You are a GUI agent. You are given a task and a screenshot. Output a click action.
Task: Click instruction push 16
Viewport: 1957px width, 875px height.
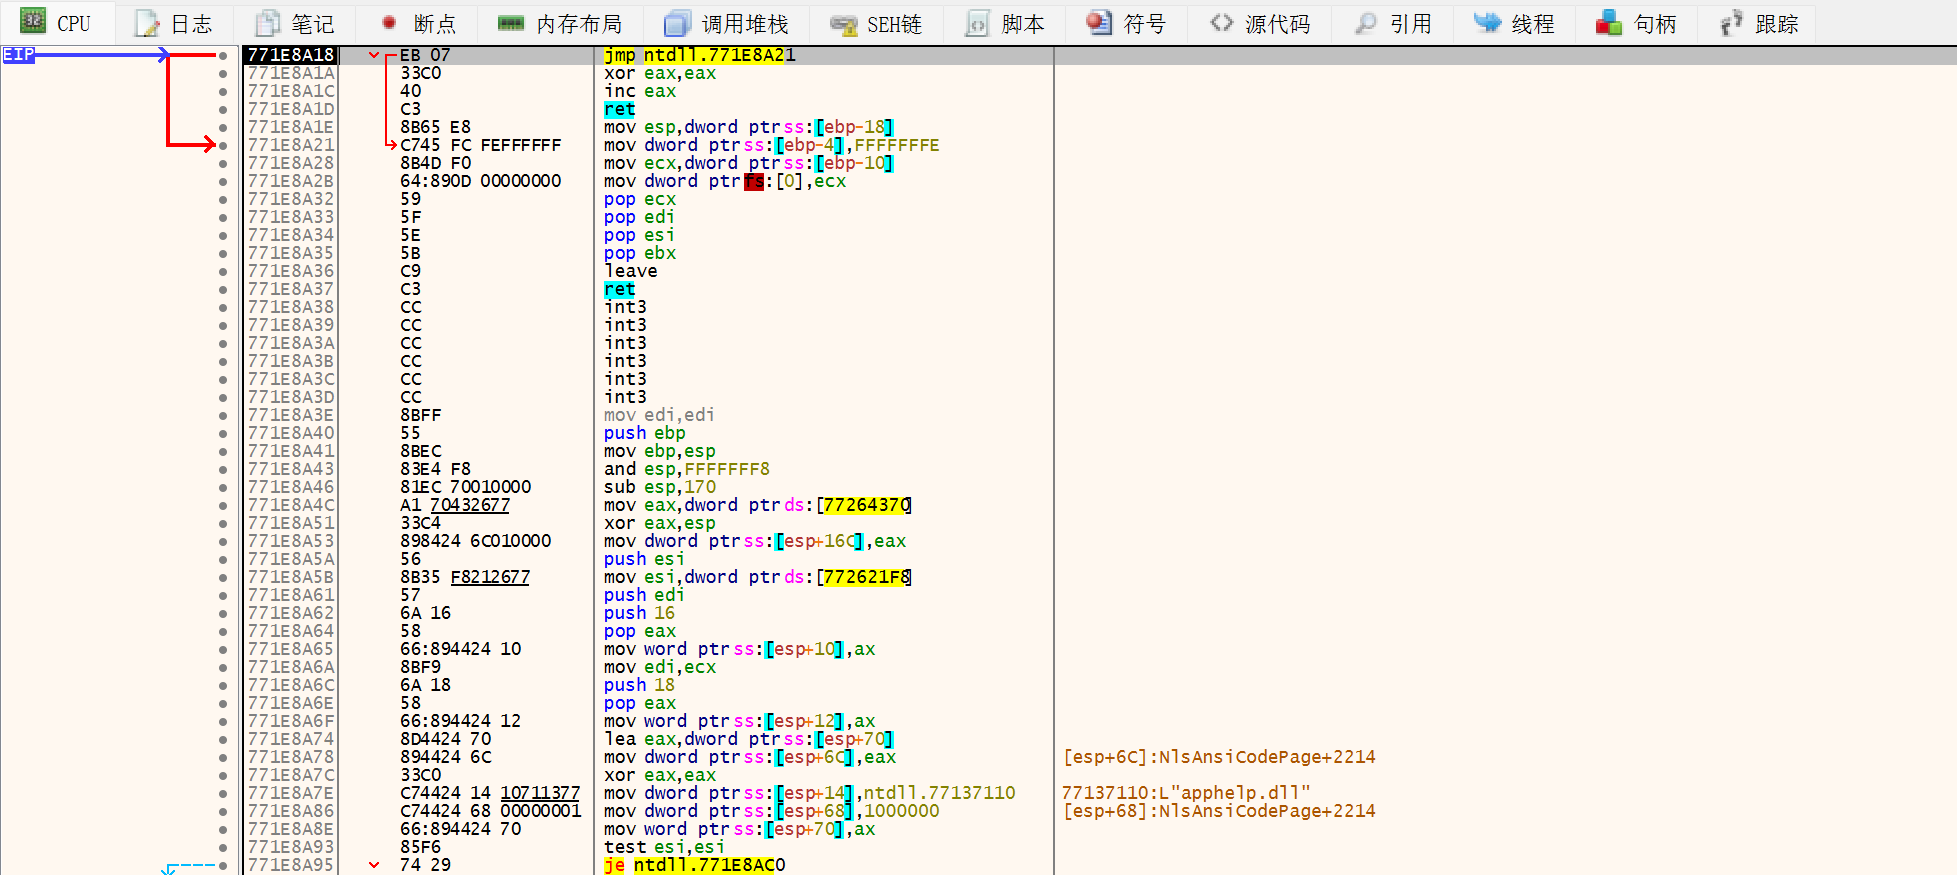tap(640, 613)
